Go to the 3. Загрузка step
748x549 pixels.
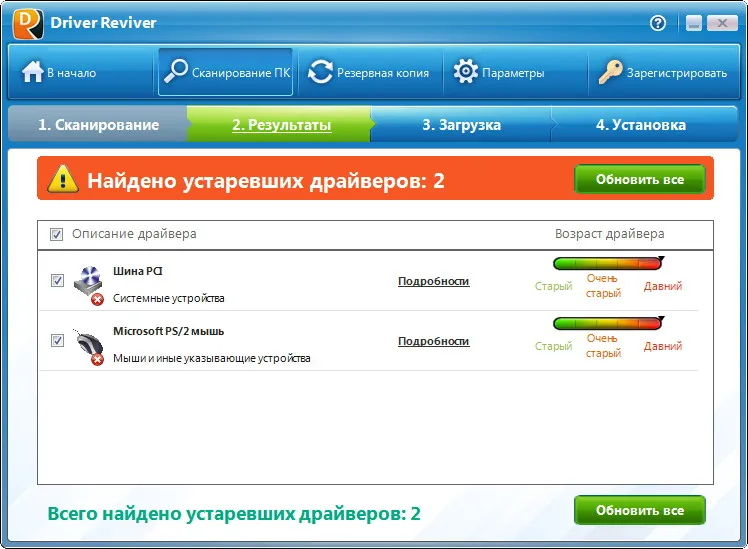tap(461, 124)
